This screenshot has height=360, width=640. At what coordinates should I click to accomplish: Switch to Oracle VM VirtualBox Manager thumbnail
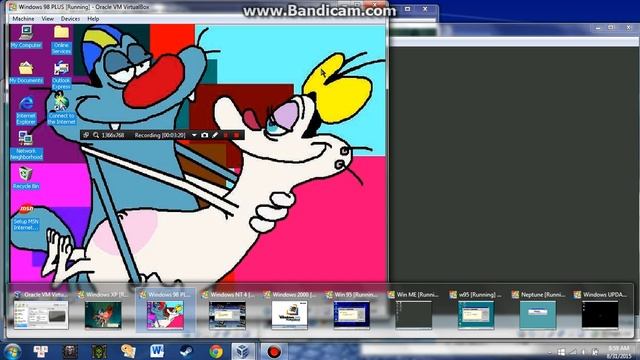(x=41, y=311)
